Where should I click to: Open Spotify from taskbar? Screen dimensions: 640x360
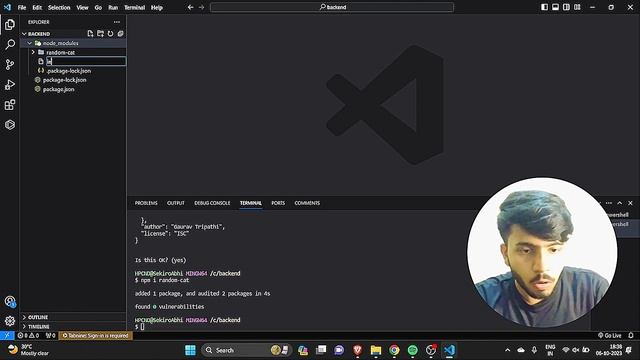point(413,350)
